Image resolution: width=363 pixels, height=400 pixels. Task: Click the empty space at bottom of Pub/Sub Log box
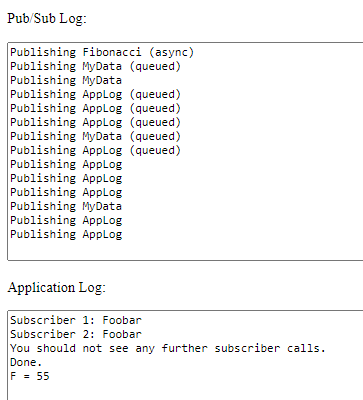click(x=185, y=250)
